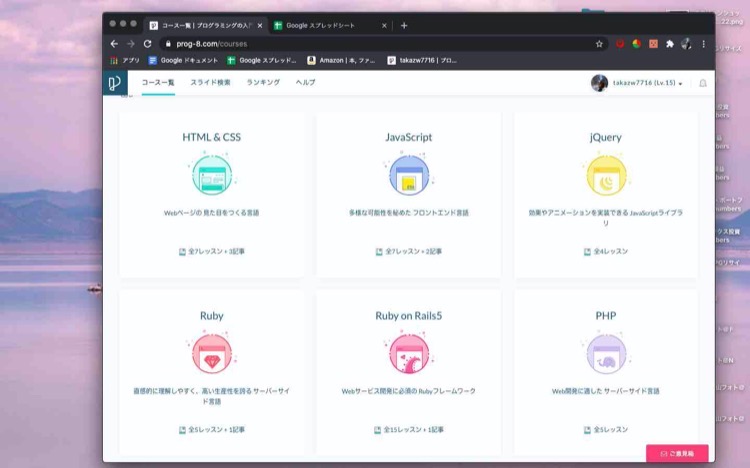The width and height of the screenshot is (750, 468).
Task: Click the Web開発に適した サーバーサイド言語 description
Action: (x=606, y=391)
